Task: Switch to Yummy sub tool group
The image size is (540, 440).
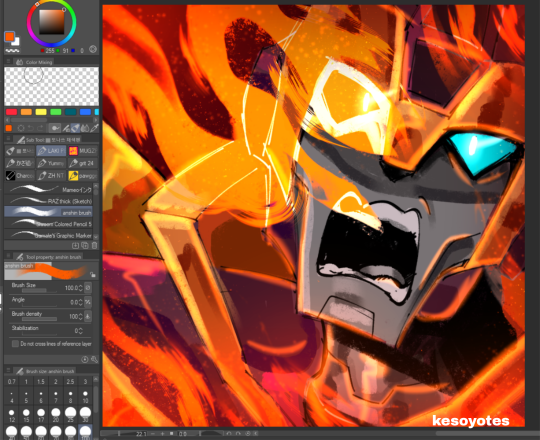Action: click(x=51, y=163)
